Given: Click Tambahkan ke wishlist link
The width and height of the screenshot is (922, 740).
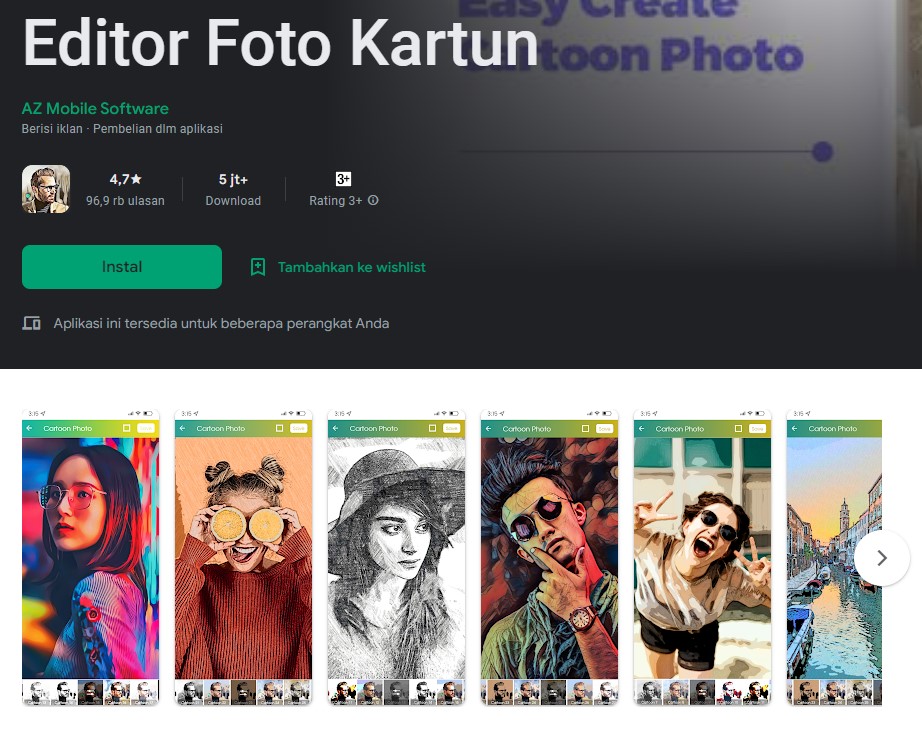Looking at the screenshot, I should coord(351,267).
